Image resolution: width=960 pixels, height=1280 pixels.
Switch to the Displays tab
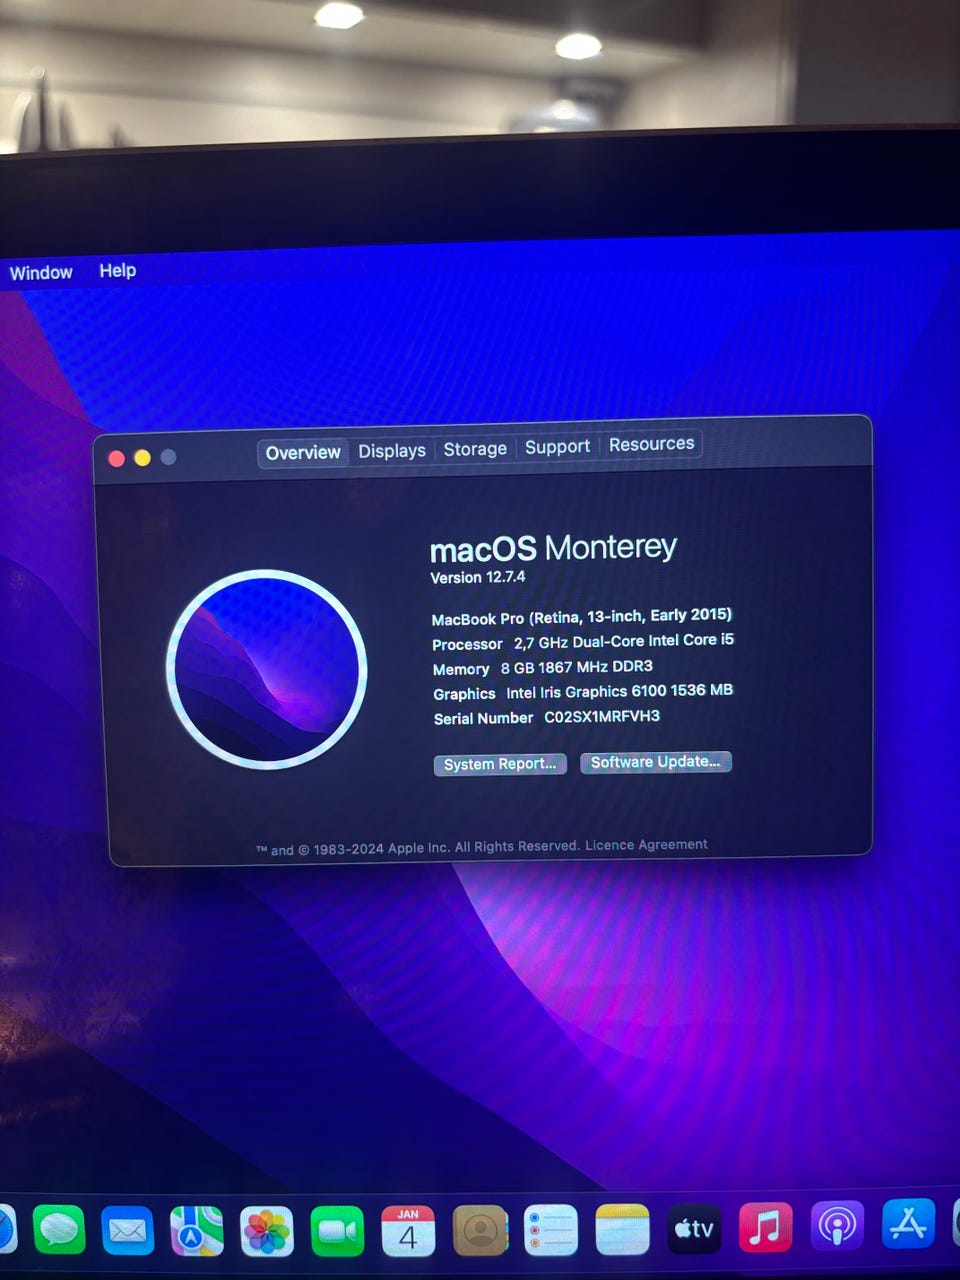click(x=392, y=451)
